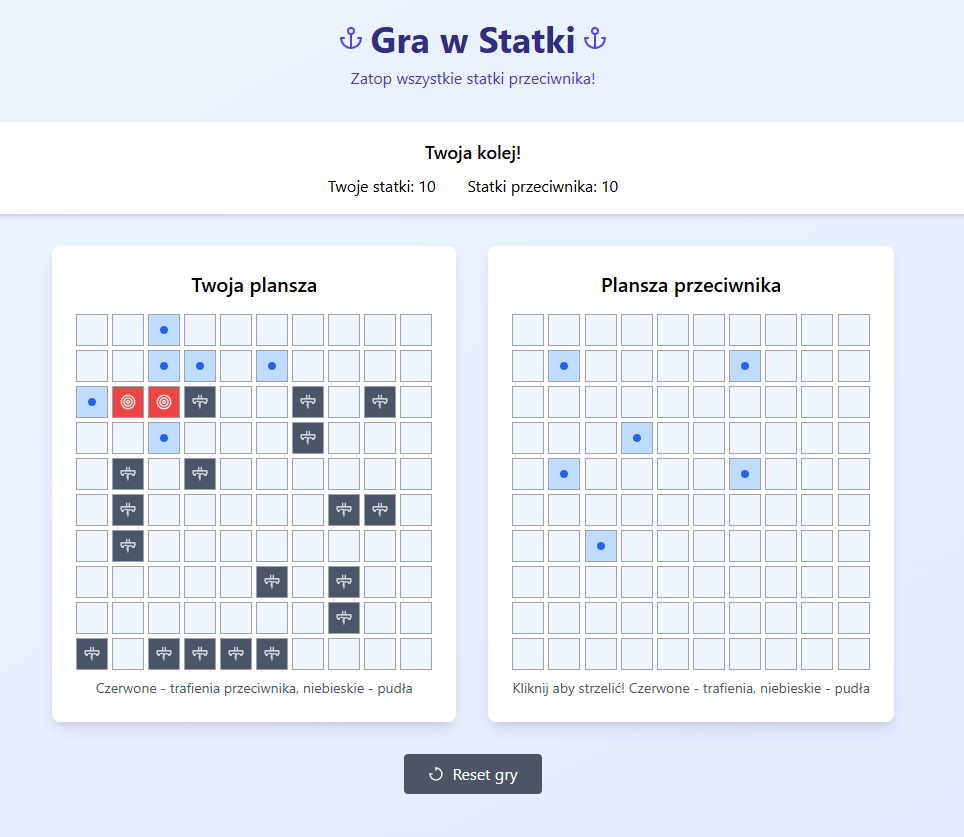Click the leftmost red hit cell on your board

click(128, 402)
